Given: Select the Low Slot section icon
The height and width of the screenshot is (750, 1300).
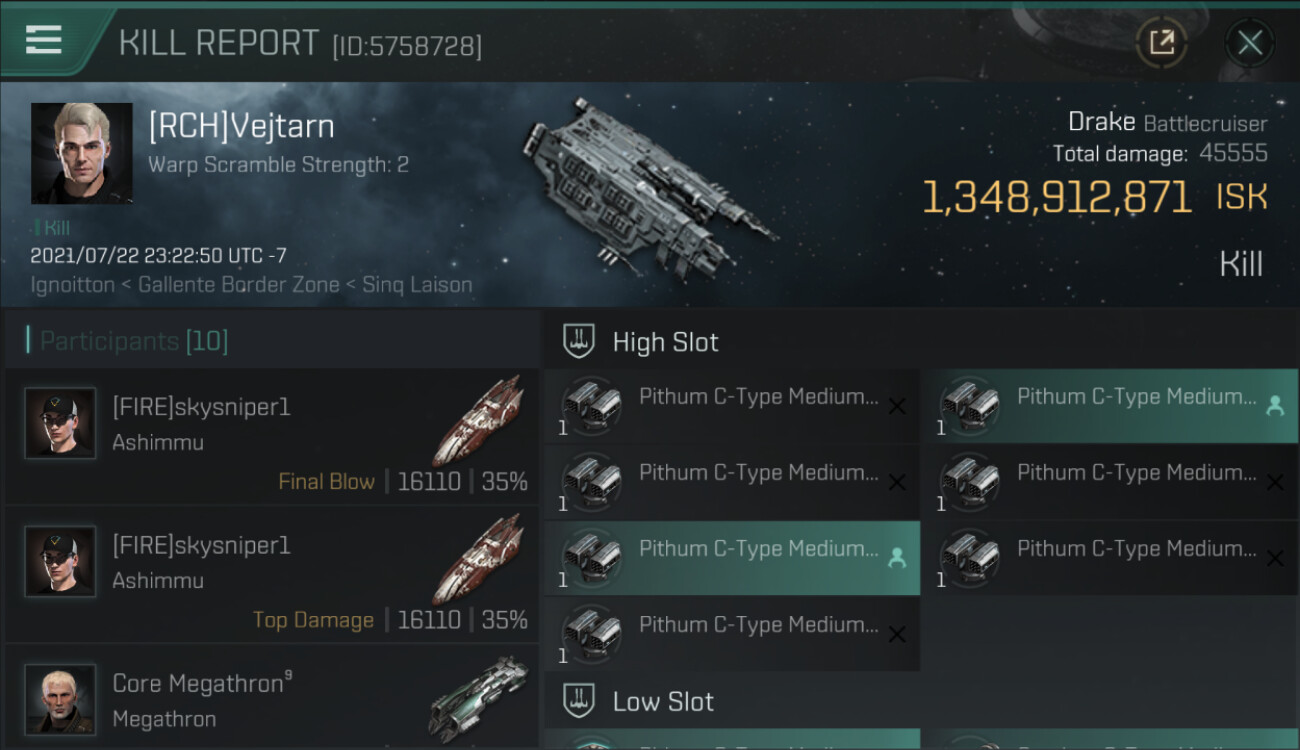Looking at the screenshot, I should coord(580,701).
